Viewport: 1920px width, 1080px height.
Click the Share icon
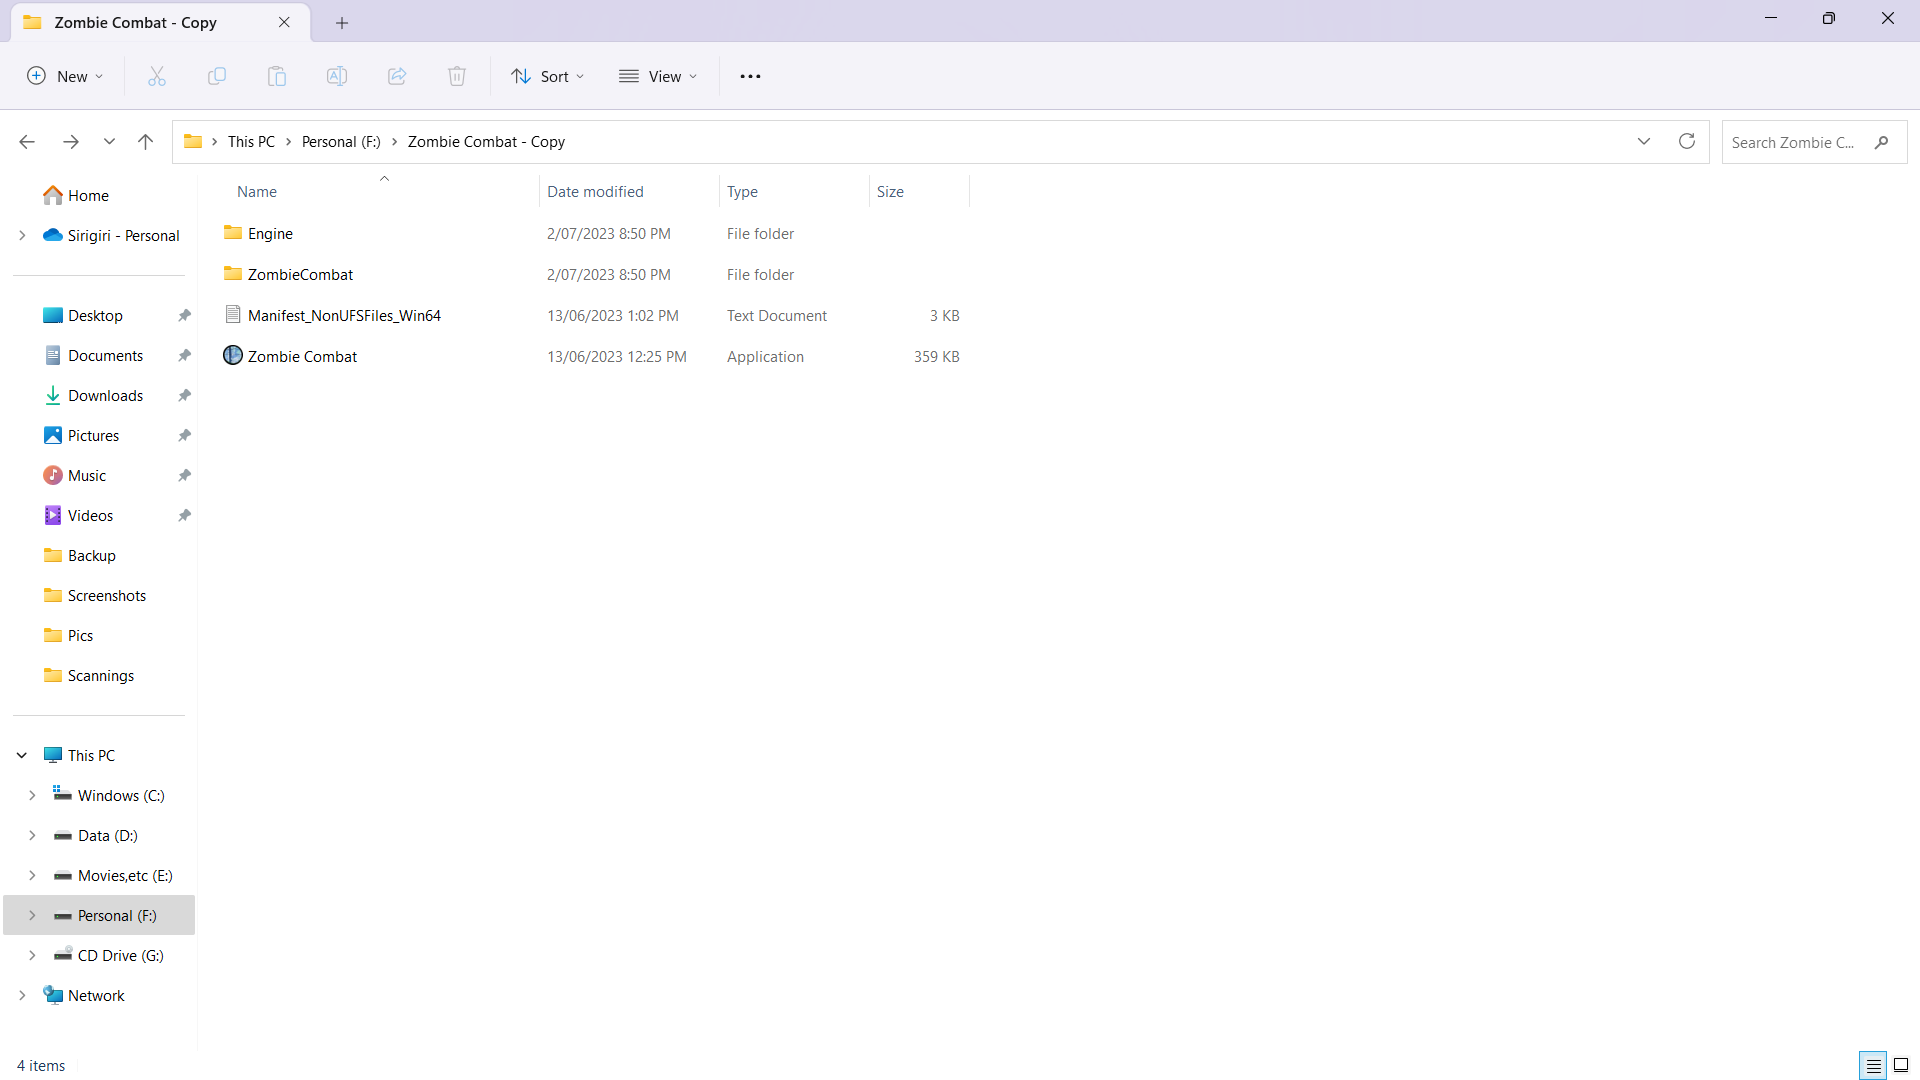tap(396, 76)
